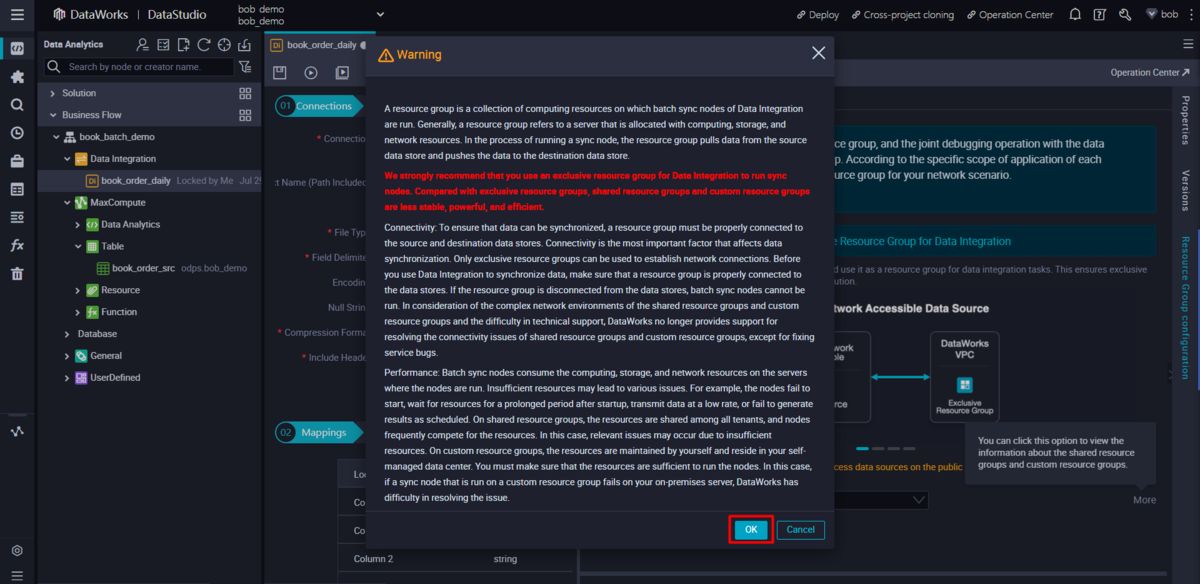
Task: Run the book_order_daily node with play icon
Action: click(311, 73)
